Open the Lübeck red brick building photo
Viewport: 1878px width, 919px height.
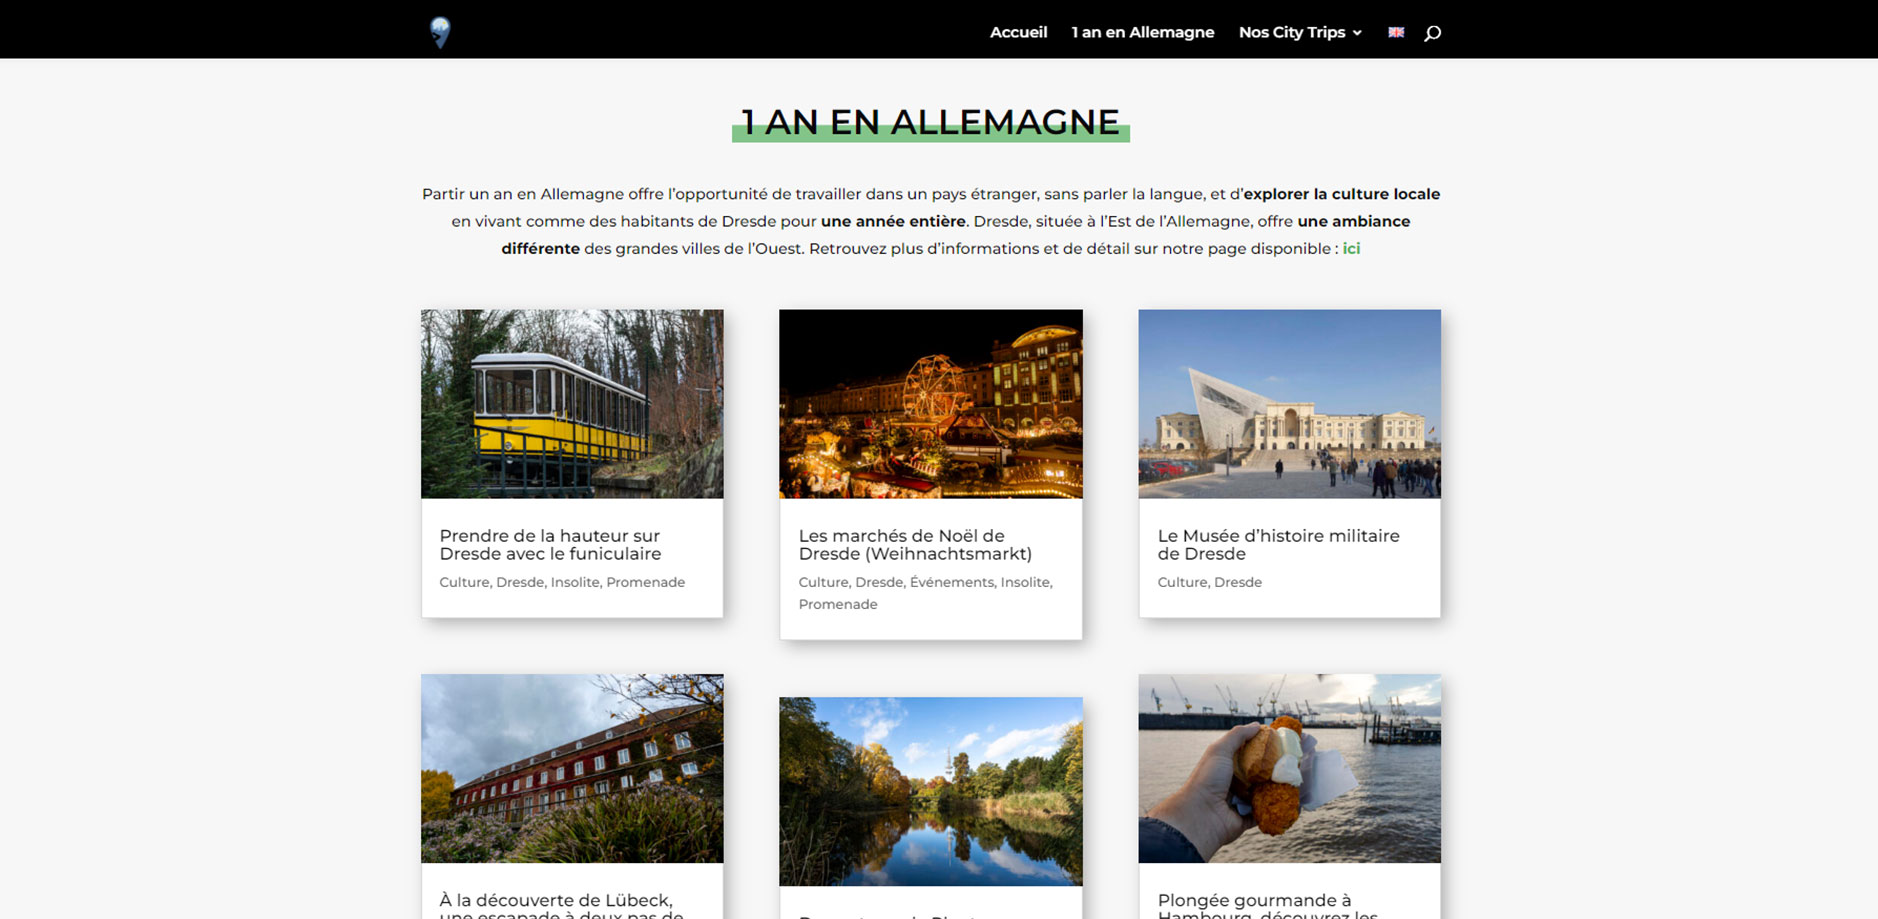point(572,768)
